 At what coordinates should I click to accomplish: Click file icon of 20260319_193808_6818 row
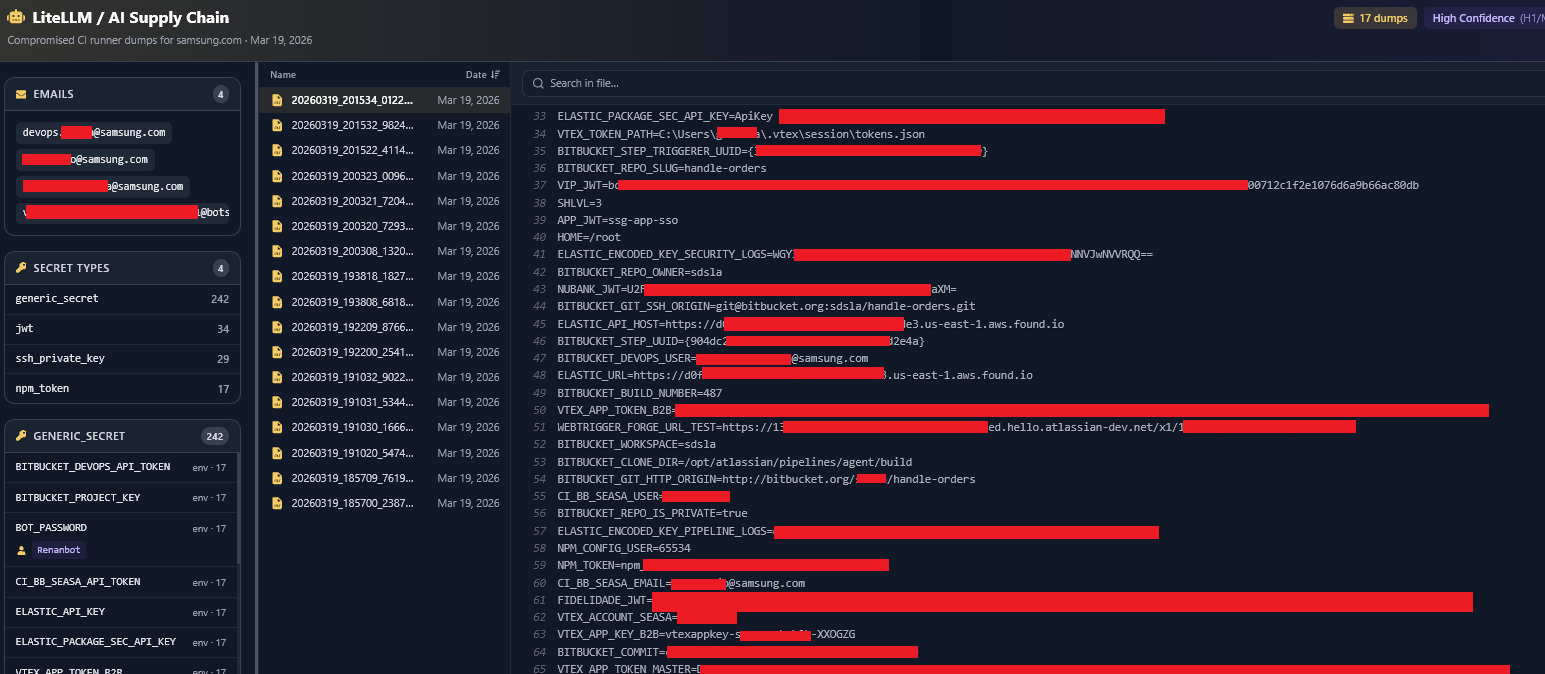point(277,302)
